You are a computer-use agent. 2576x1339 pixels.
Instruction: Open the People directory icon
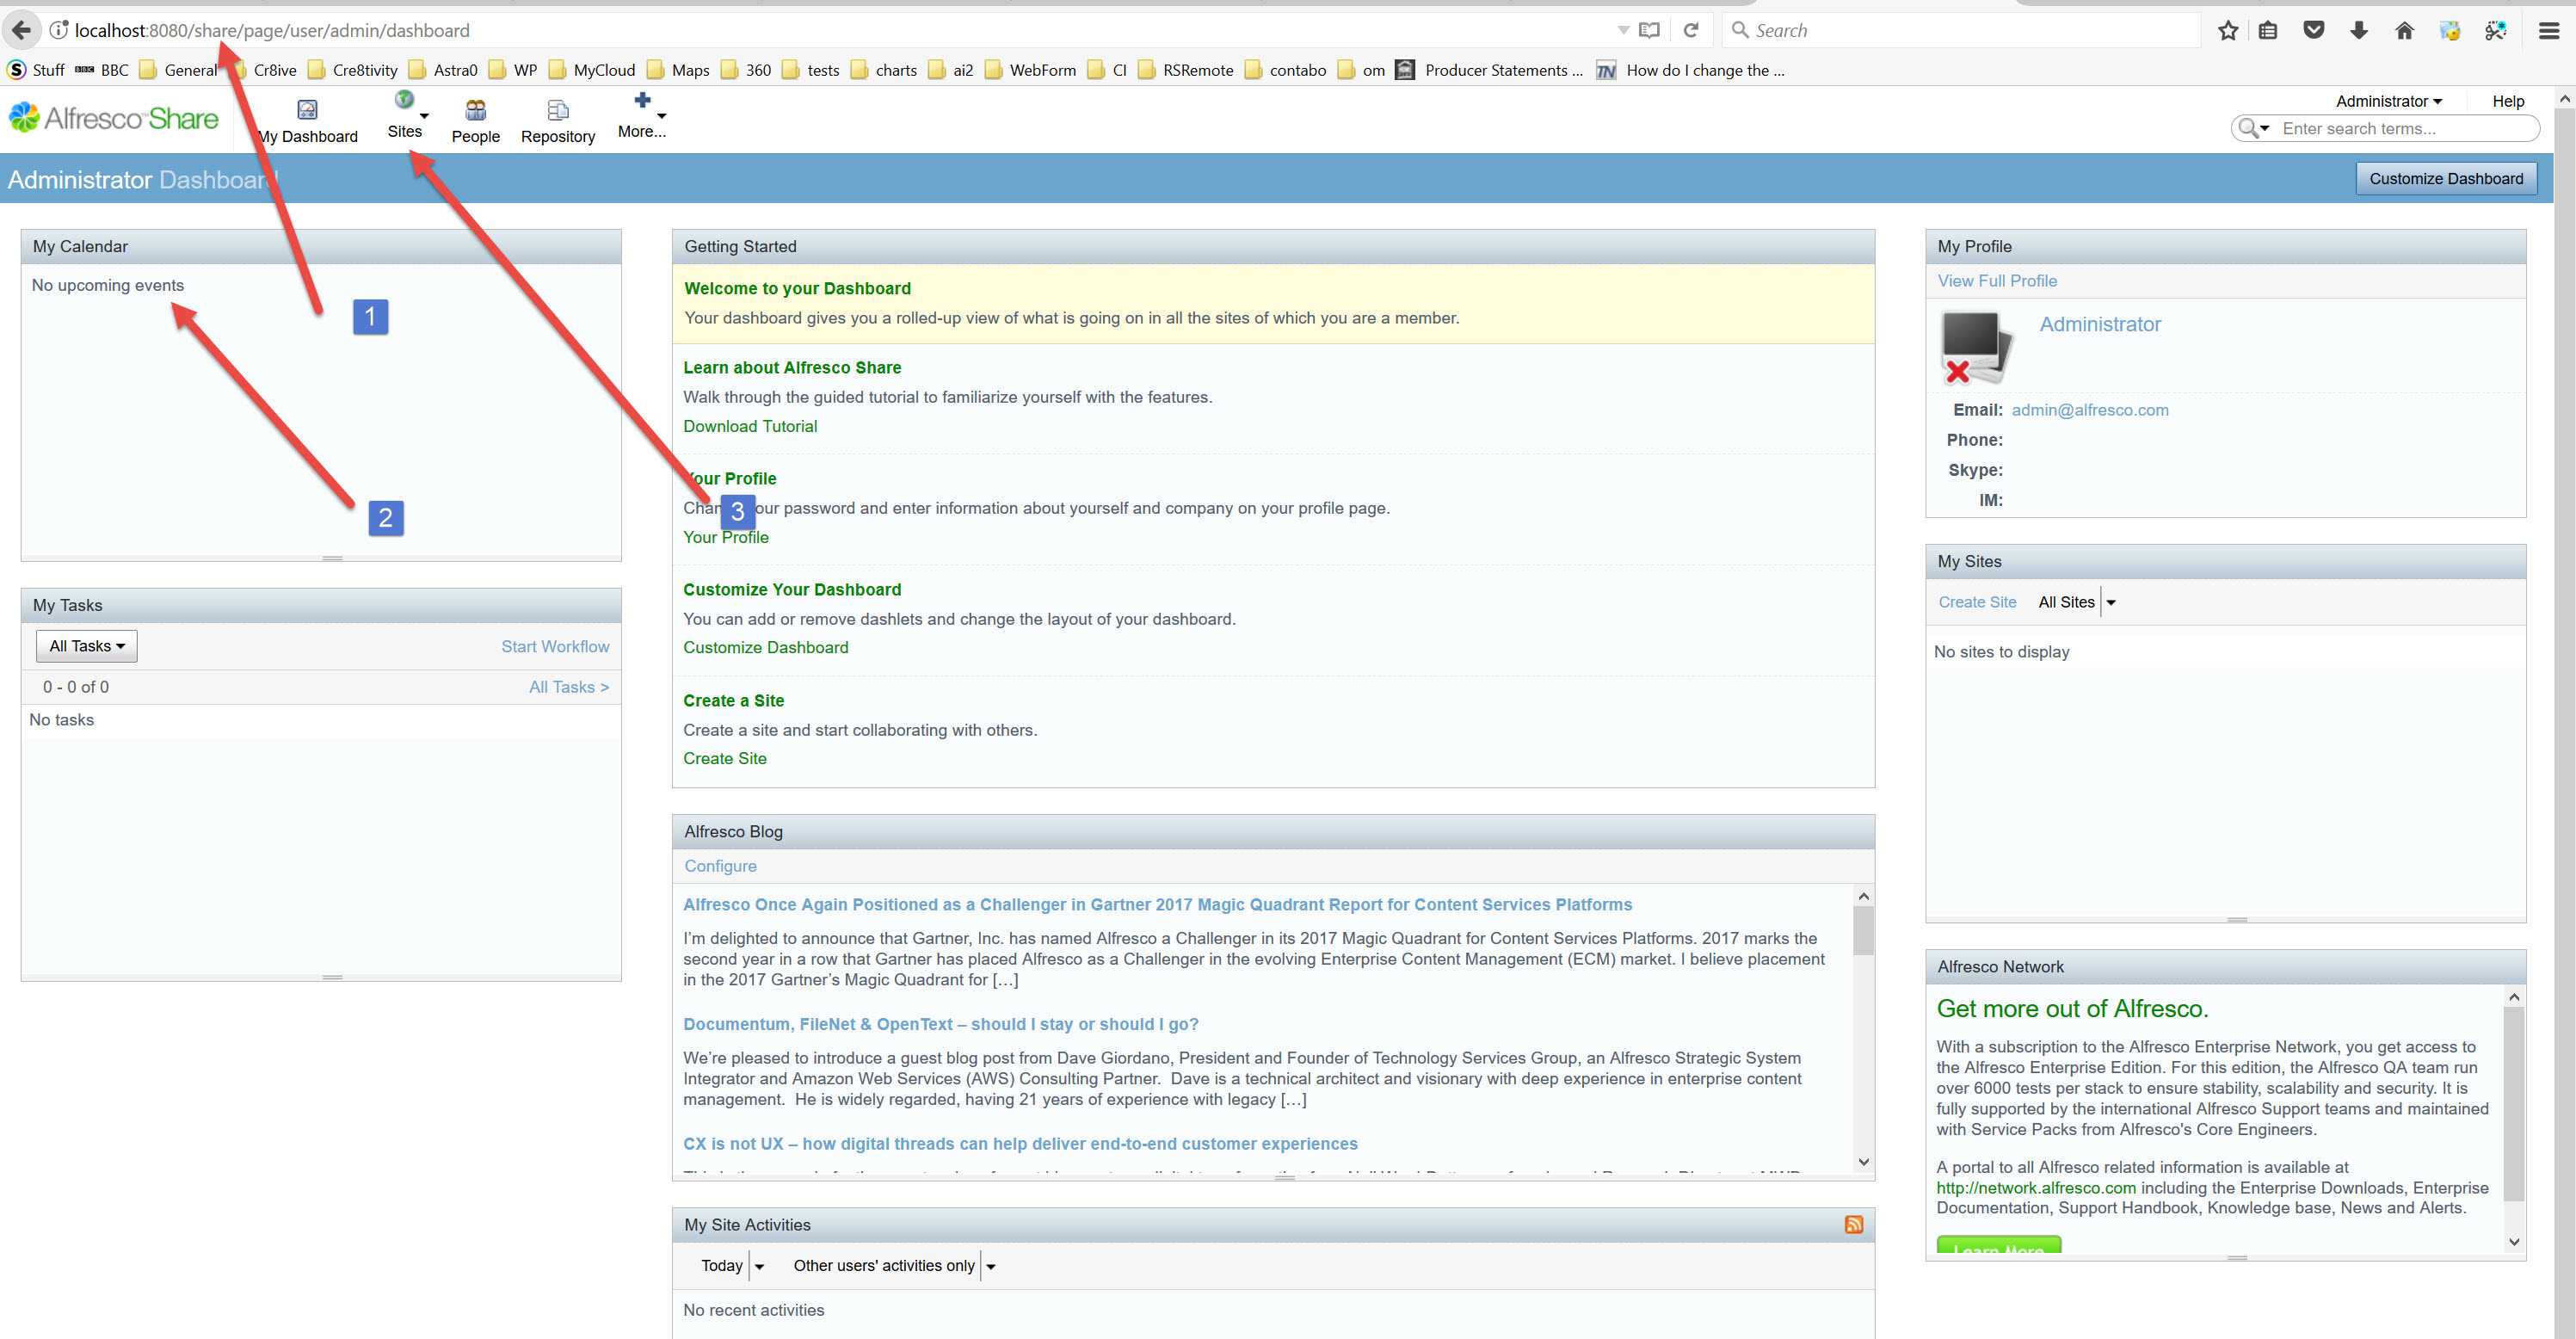click(475, 110)
